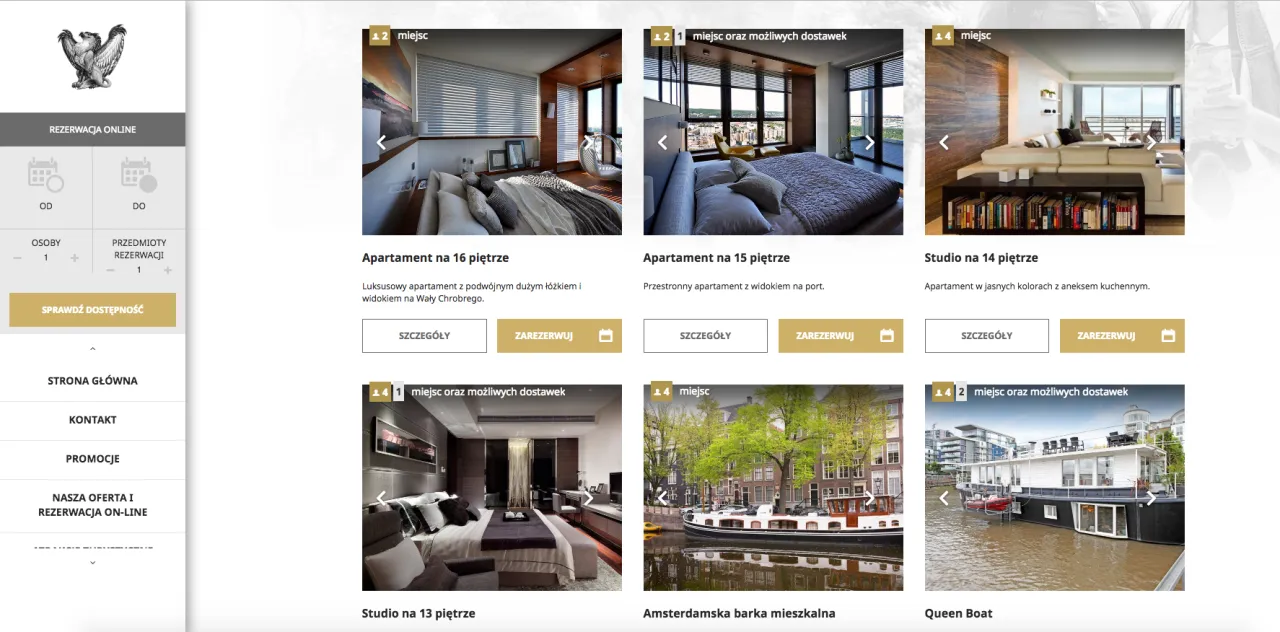Show next photo of Apartament na 16 piętrze
This screenshot has height=632, width=1280.
pos(588,142)
